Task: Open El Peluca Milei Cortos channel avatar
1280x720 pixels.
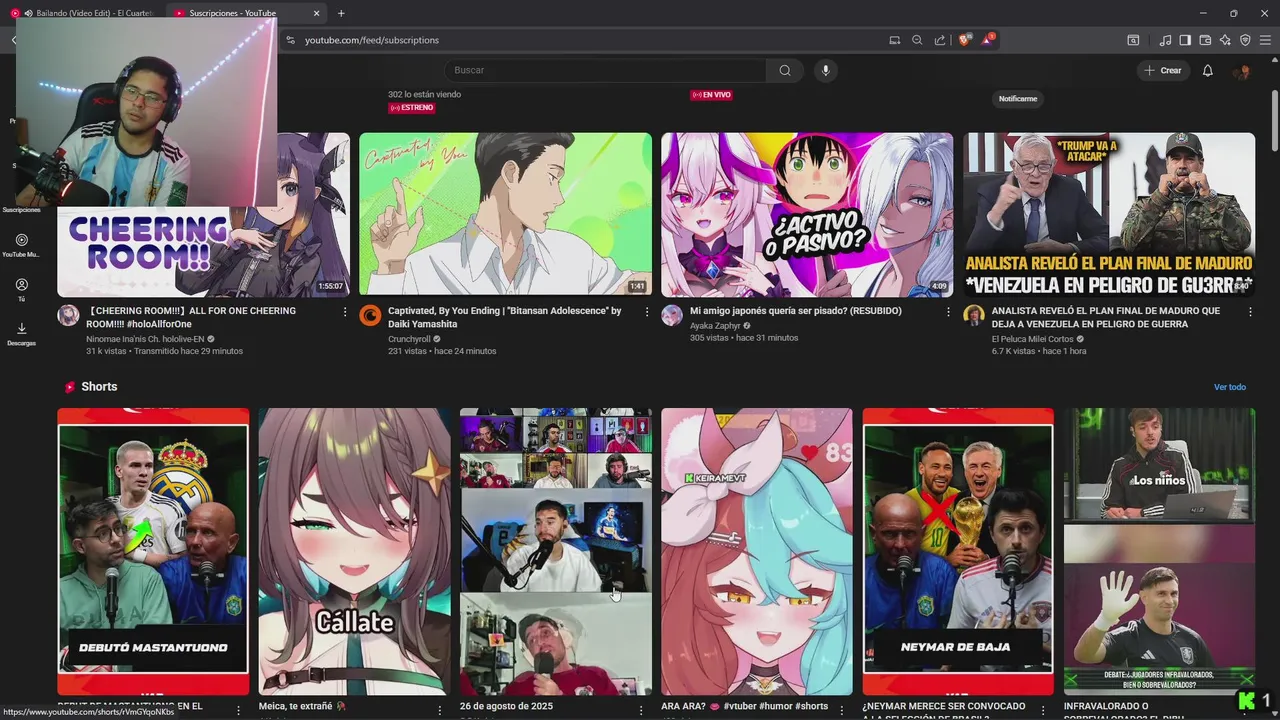Action: pyautogui.click(x=974, y=315)
